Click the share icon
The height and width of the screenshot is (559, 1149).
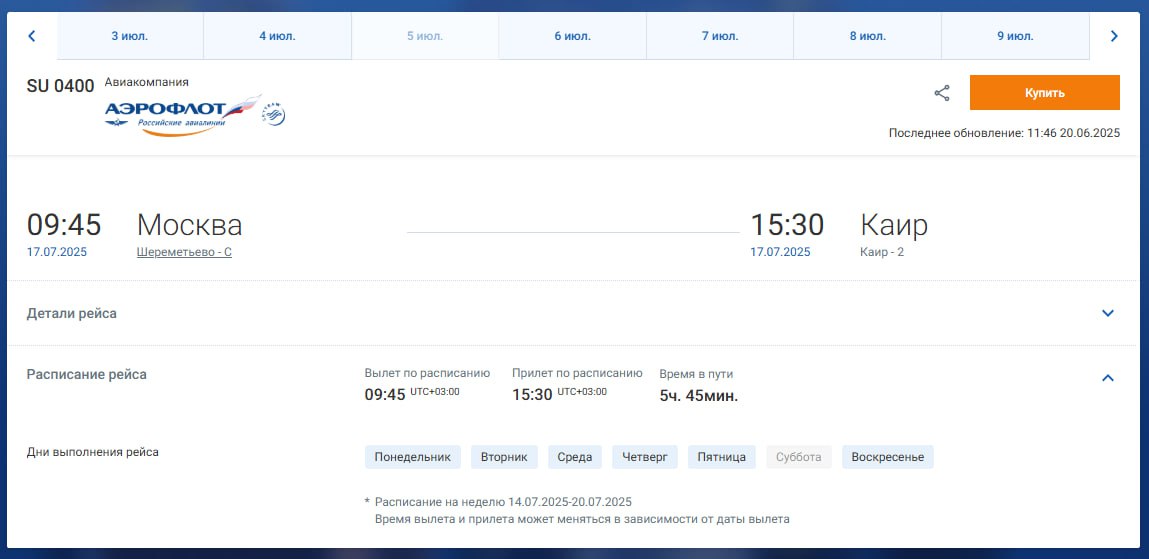pos(941,93)
